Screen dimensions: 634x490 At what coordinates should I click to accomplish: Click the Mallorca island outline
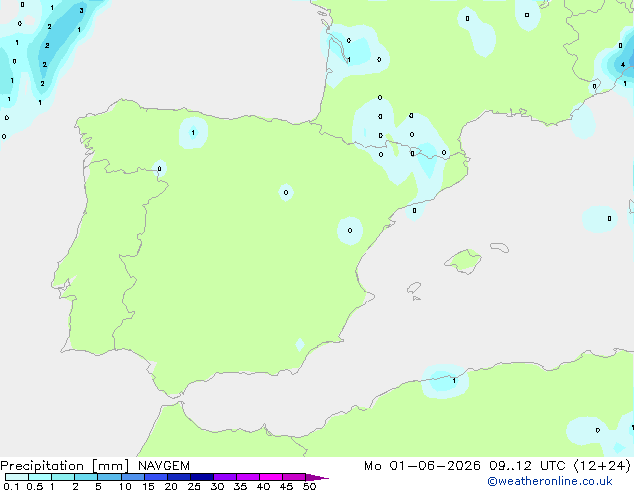pos(463,261)
